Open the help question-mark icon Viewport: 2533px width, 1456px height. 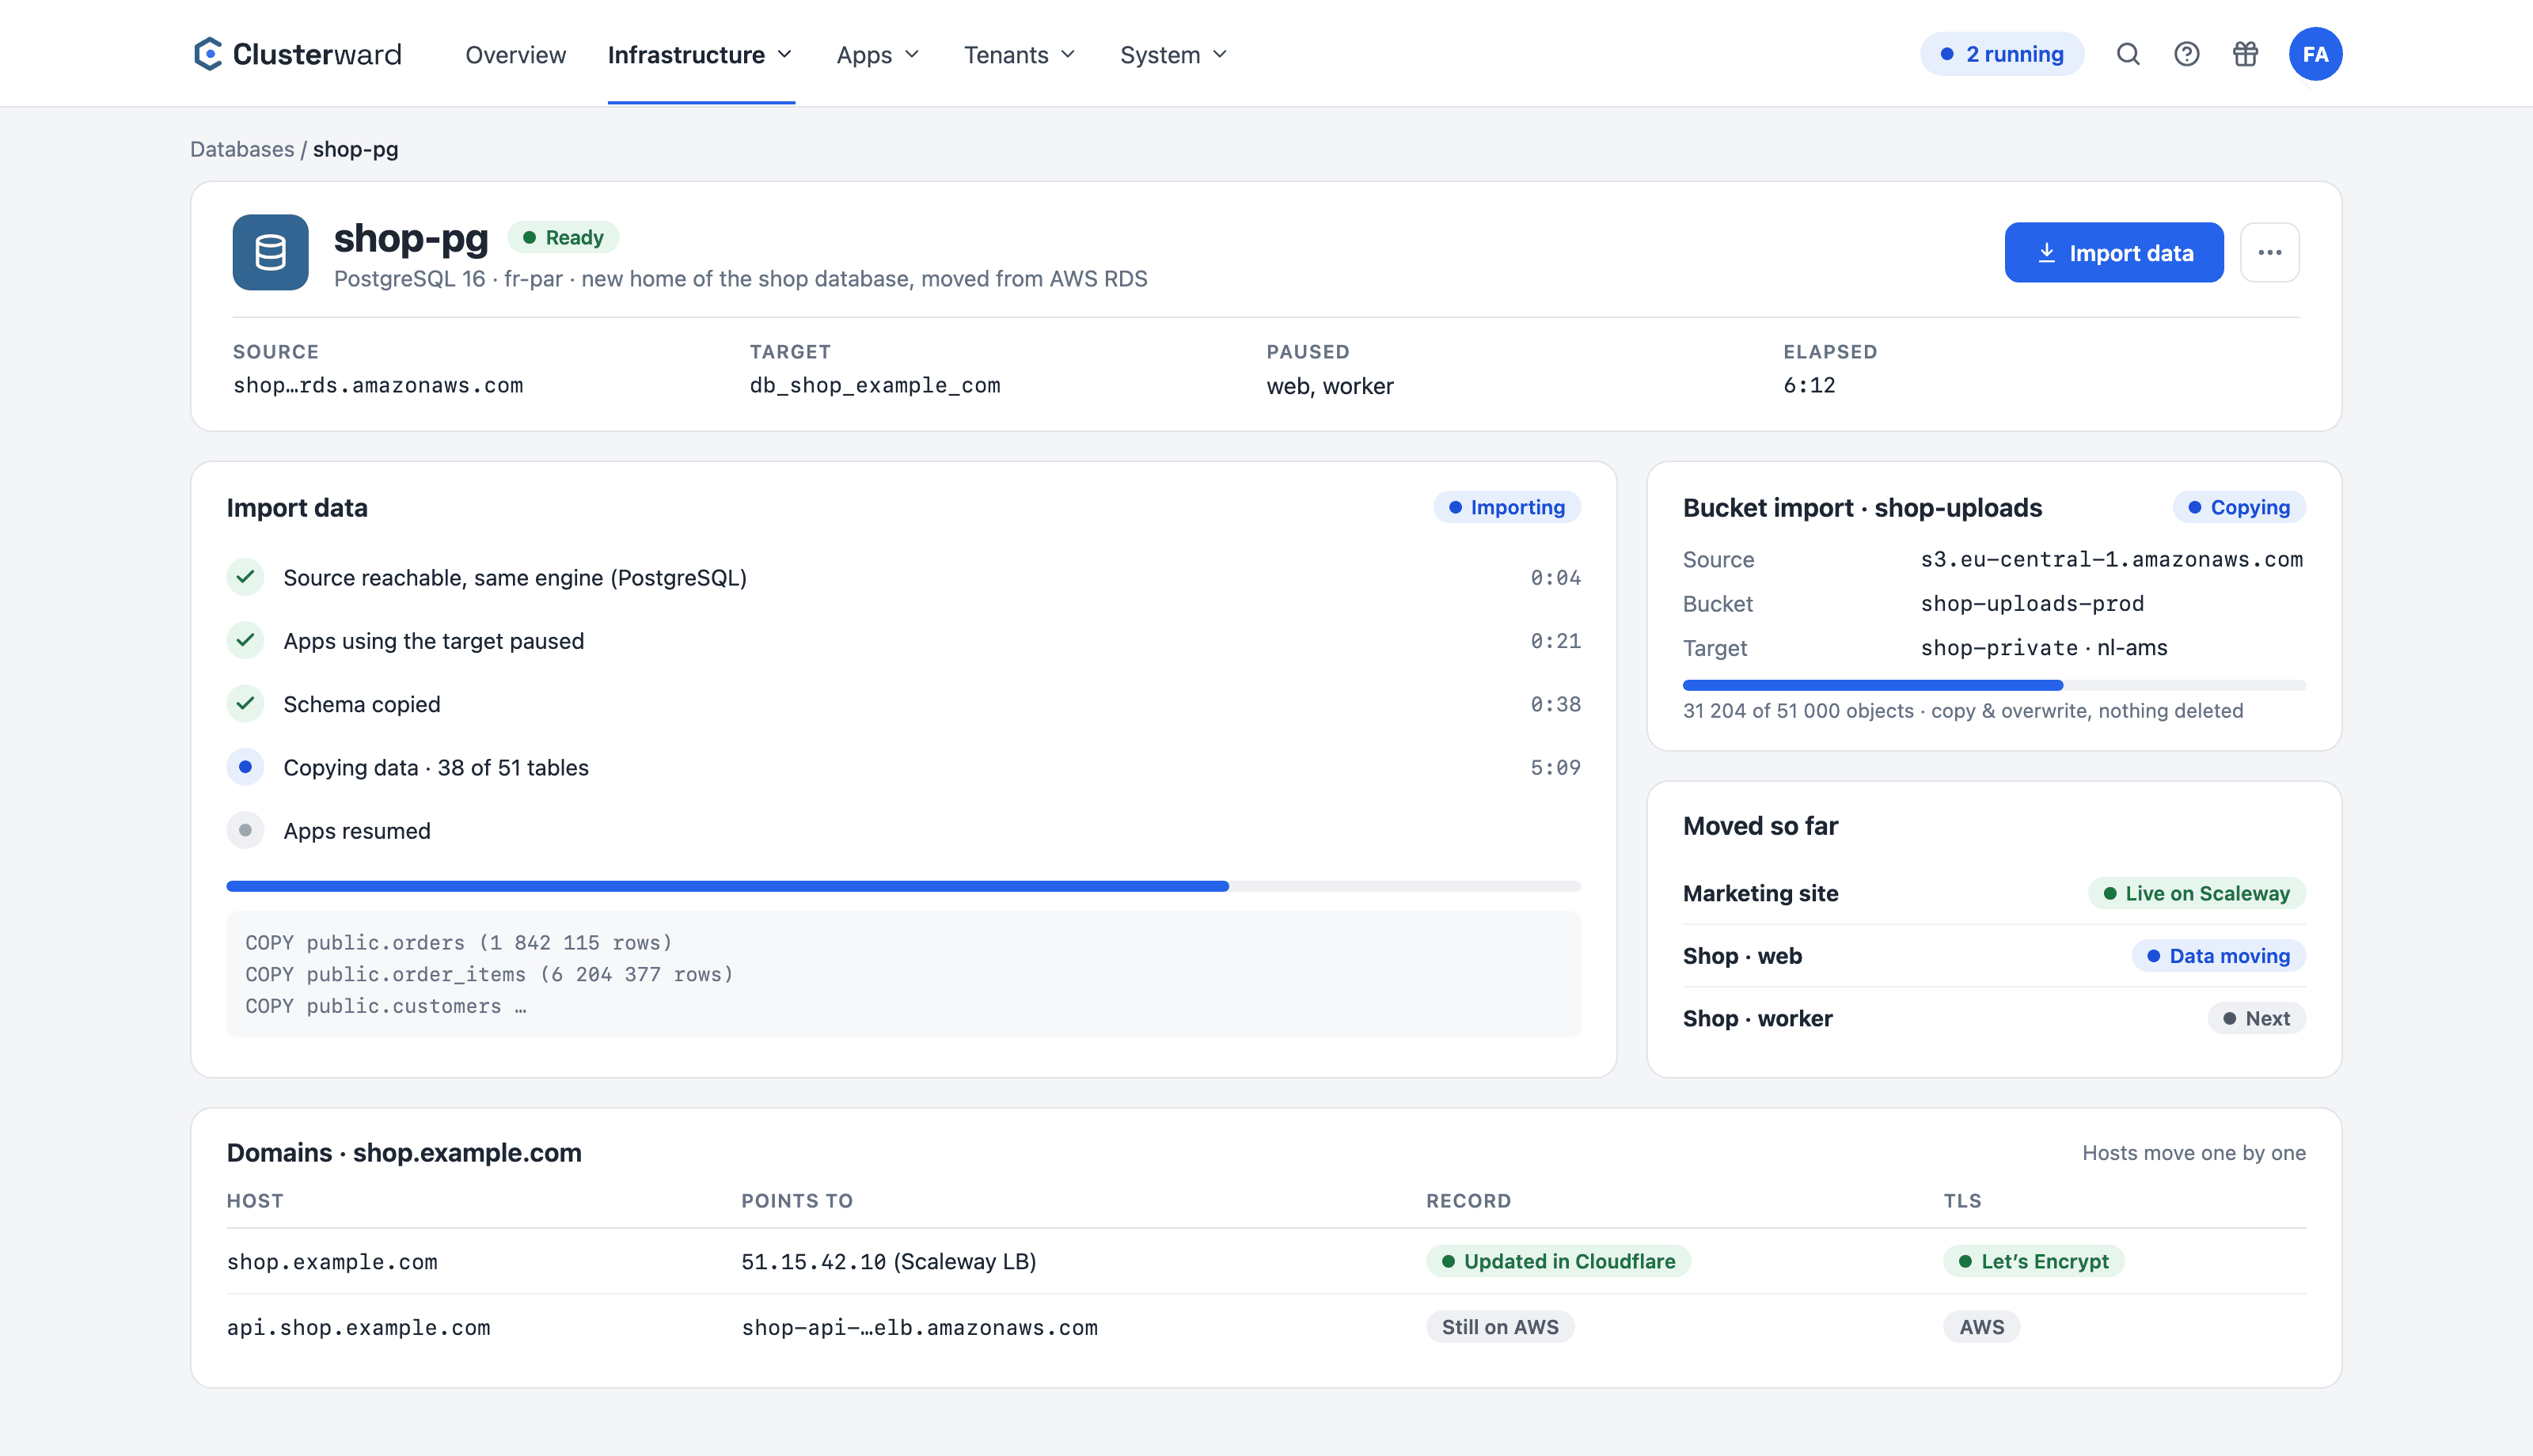tap(2187, 54)
